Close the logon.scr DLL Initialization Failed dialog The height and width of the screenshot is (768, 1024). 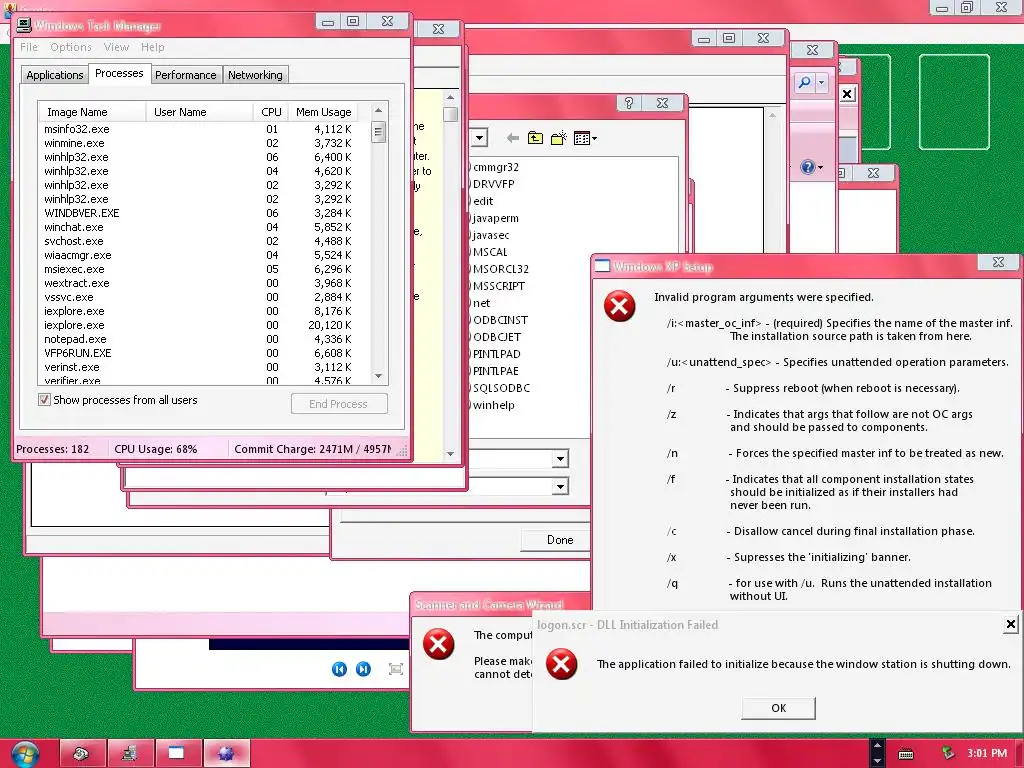(x=1011, y=624)
